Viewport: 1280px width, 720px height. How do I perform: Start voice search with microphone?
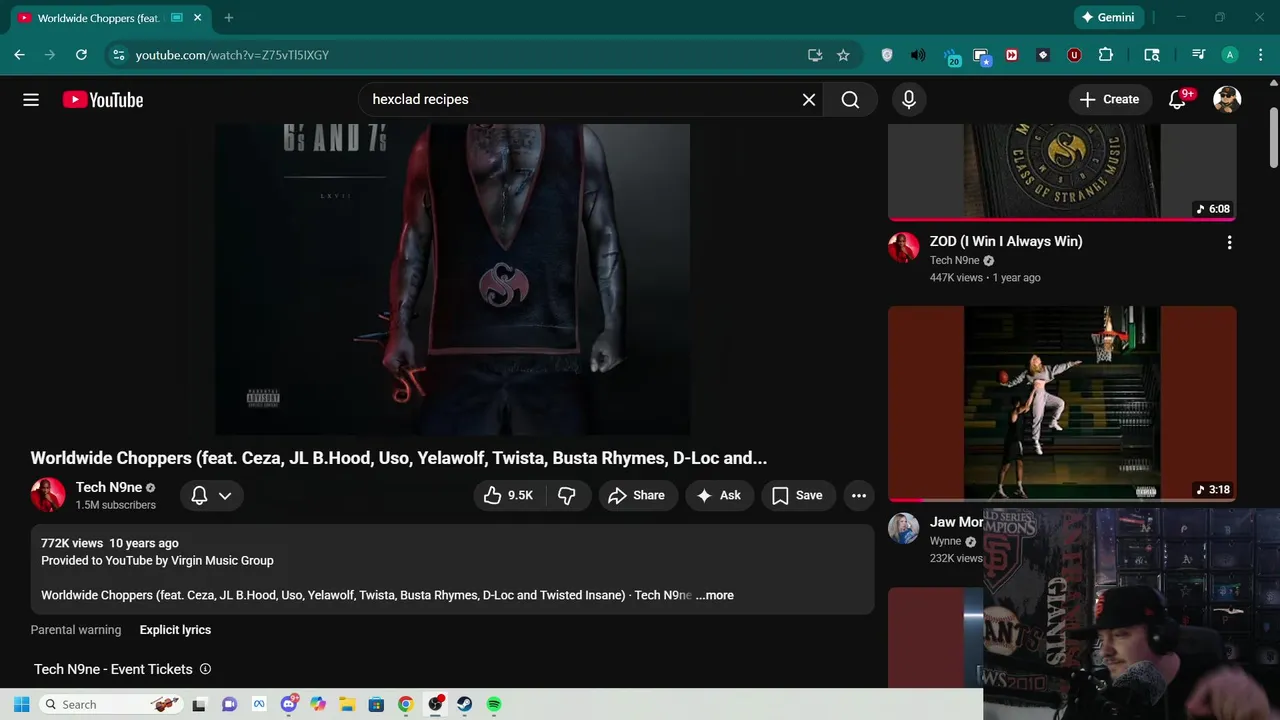[908, 100]
